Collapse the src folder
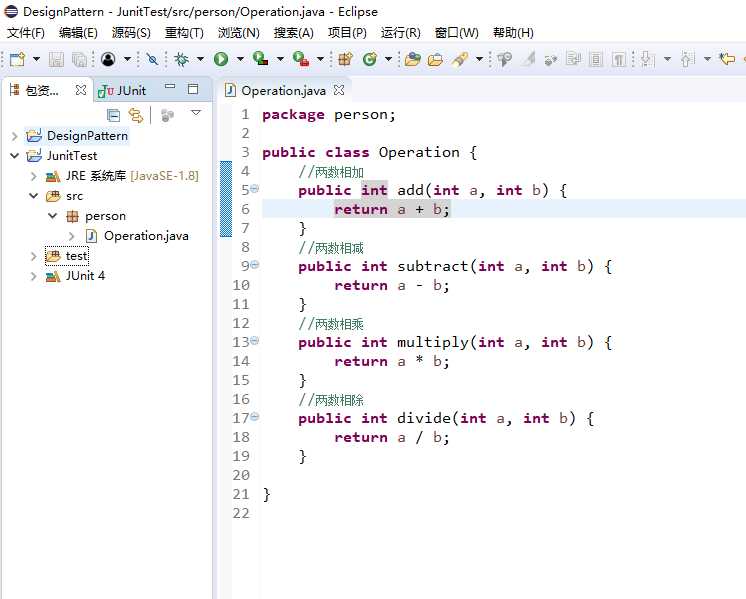 [34, 196]
